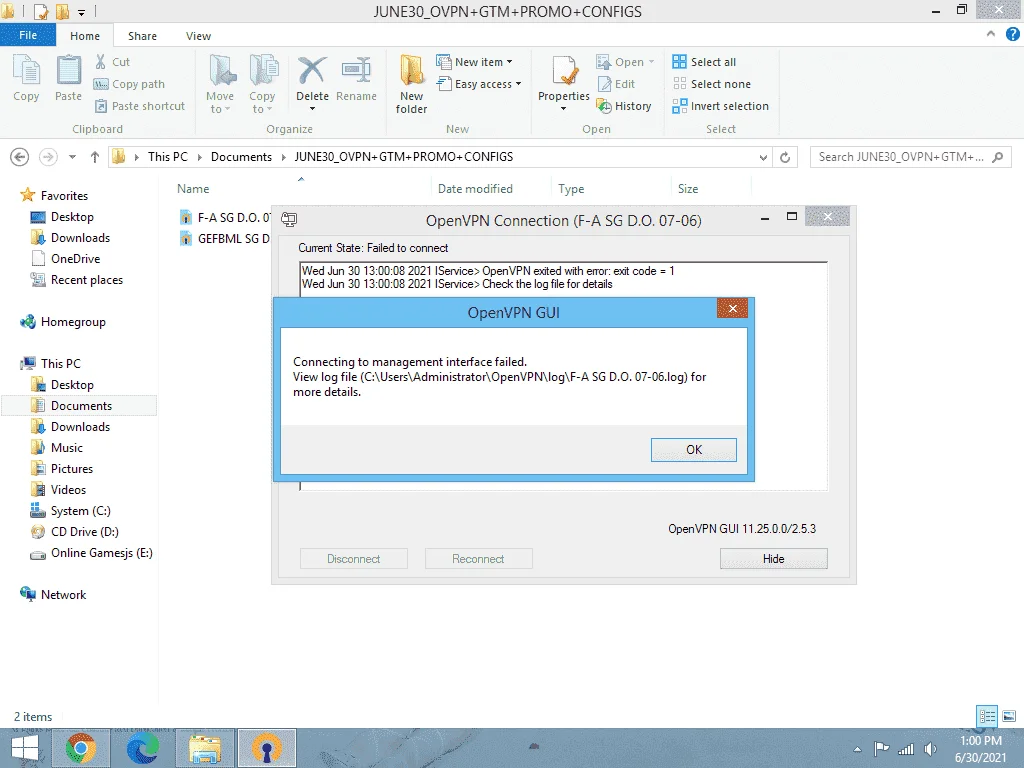The image size is (1024, 768).
Task: Click the Up one level arrow
Action: pos(95,157)
